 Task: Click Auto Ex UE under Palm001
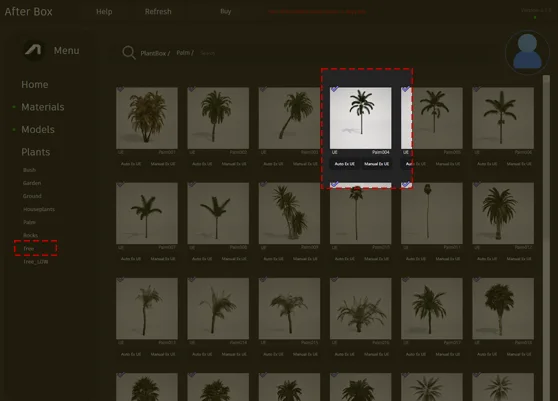(131, 164)
